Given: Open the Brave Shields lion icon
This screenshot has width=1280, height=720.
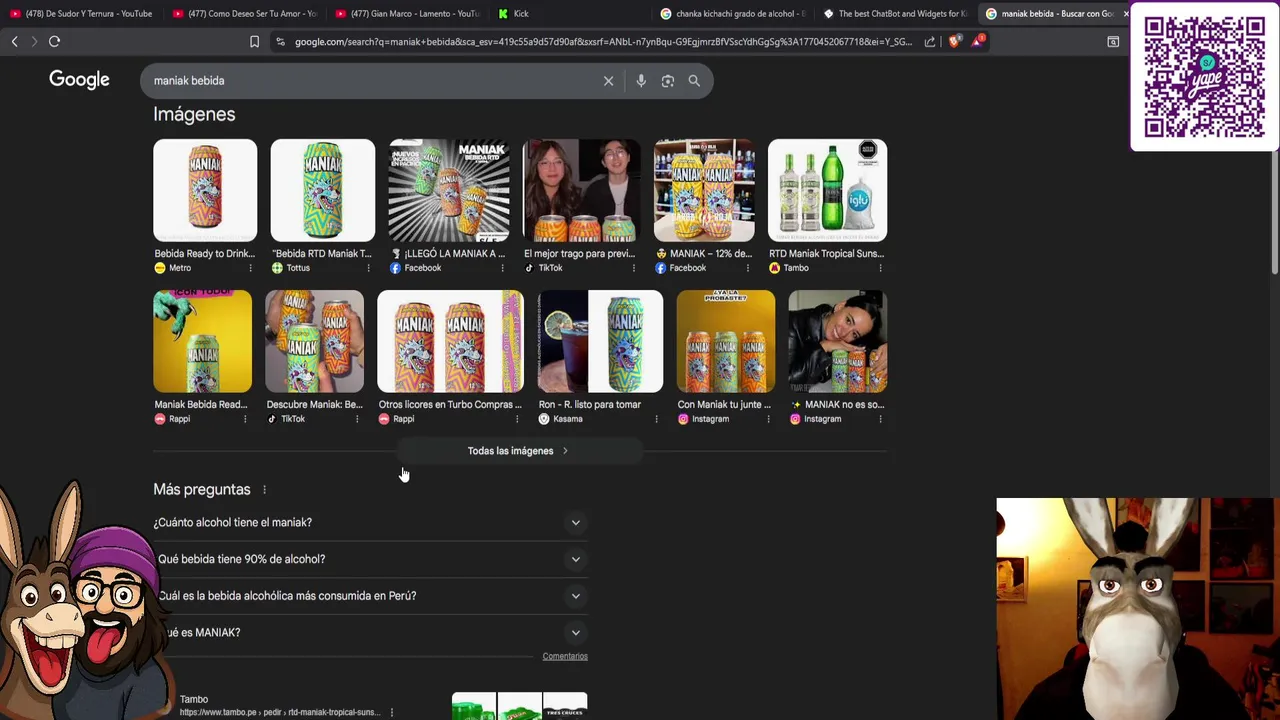Looking at the screenshot, I should pos(954,41).
